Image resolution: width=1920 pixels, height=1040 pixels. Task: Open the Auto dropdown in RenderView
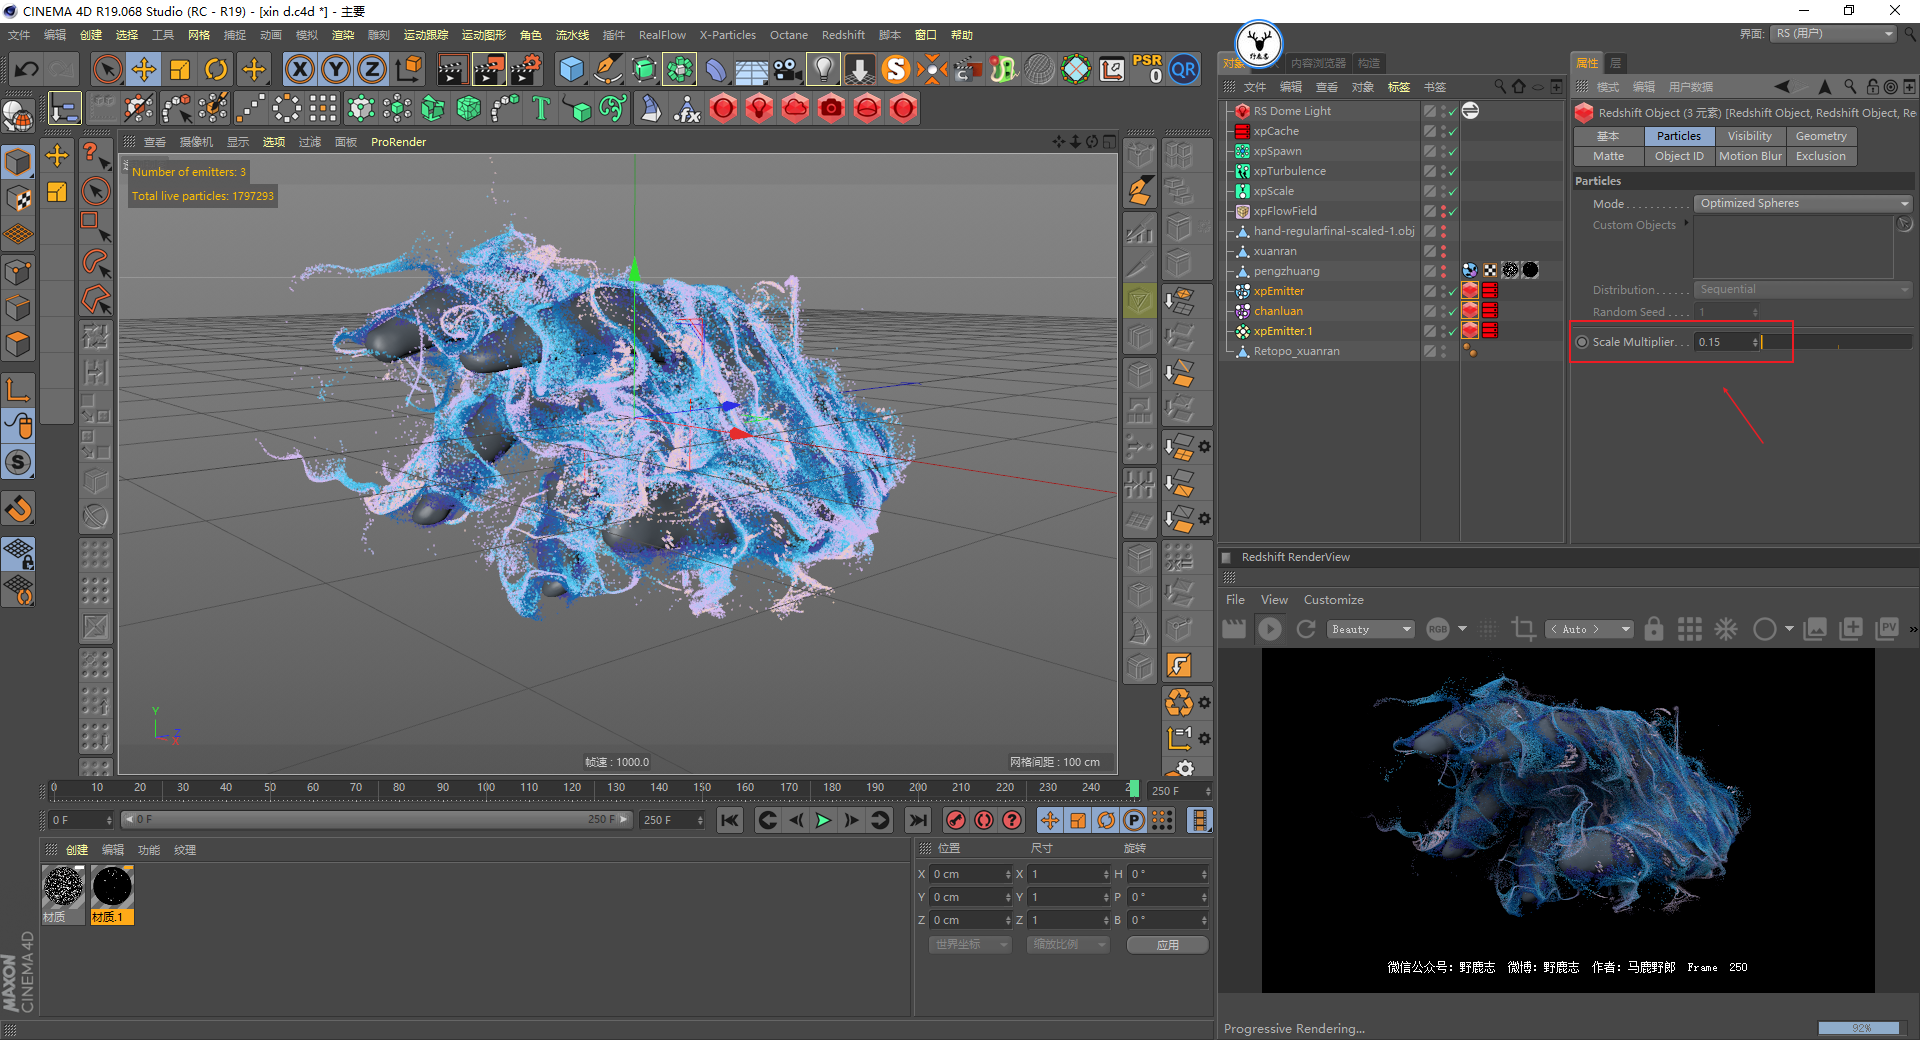[x=1589, y=629]
